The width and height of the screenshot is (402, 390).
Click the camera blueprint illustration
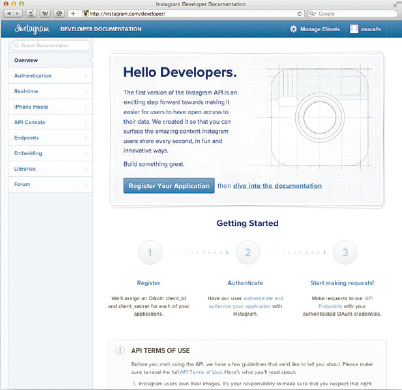319,118
